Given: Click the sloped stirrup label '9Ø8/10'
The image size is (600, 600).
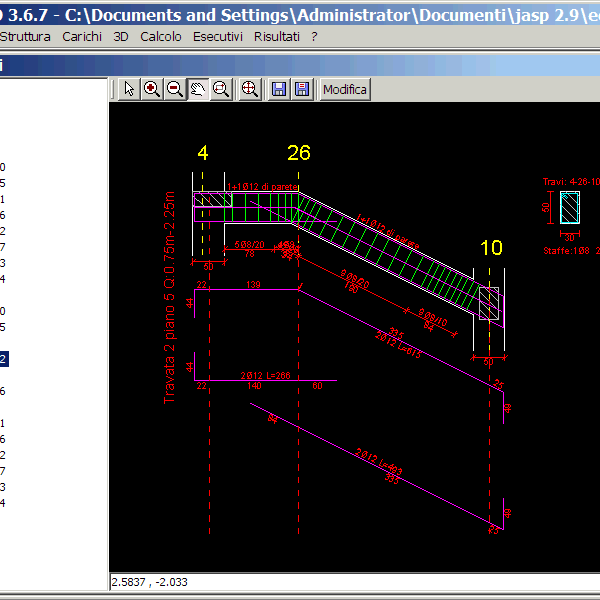Looking at the screenshot, I should (432, 317).
